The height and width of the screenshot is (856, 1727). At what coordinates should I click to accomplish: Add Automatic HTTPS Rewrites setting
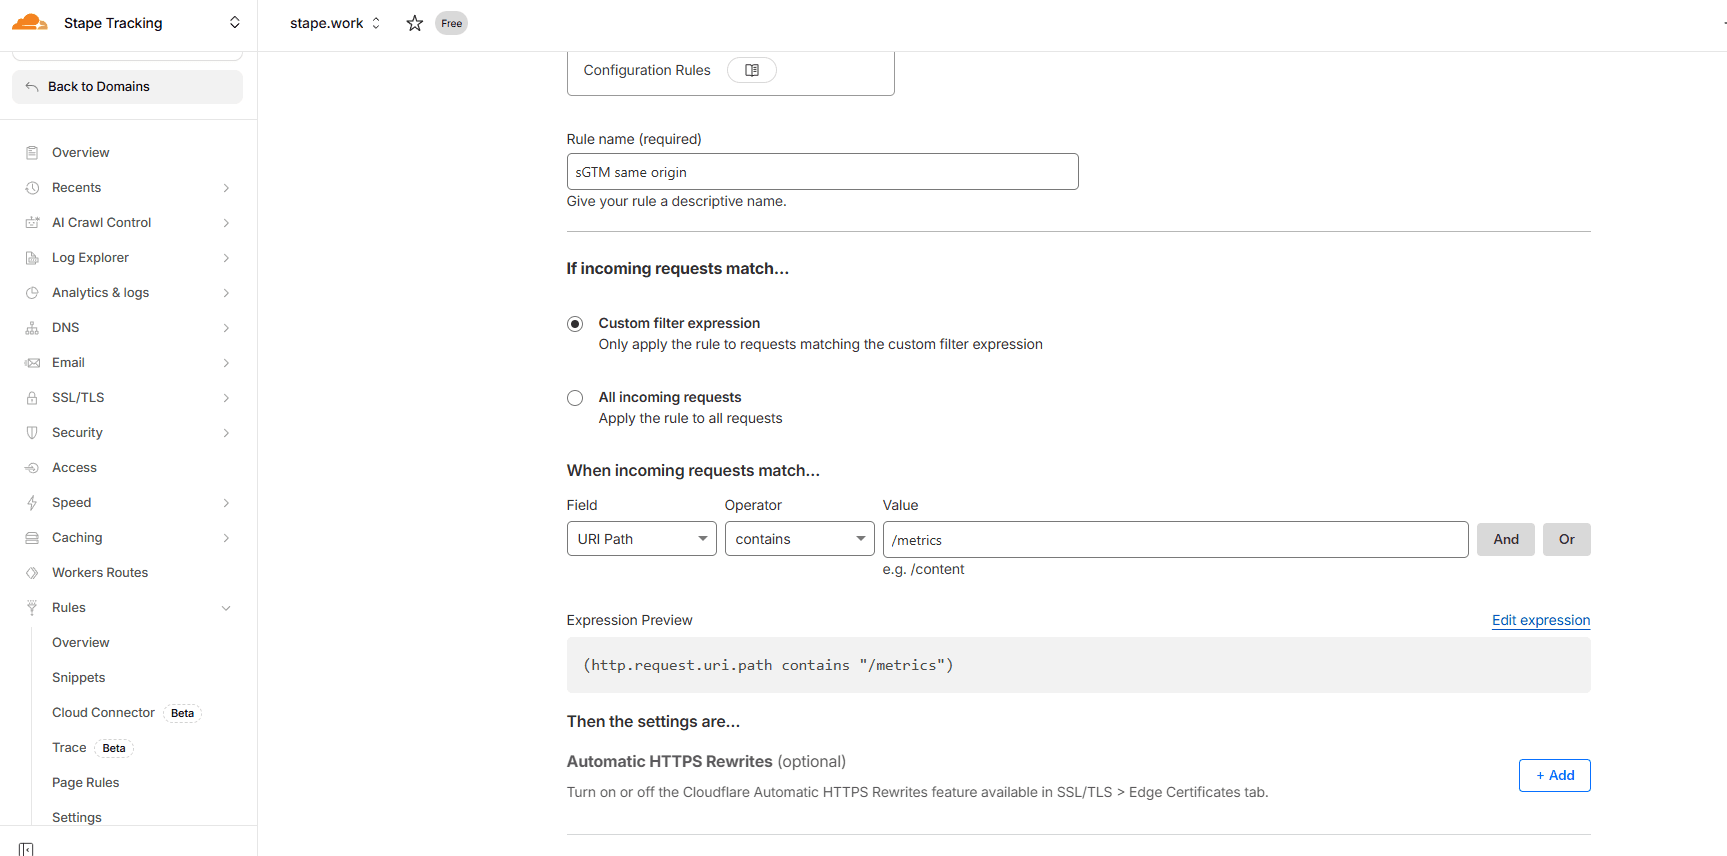(1555, 776)
